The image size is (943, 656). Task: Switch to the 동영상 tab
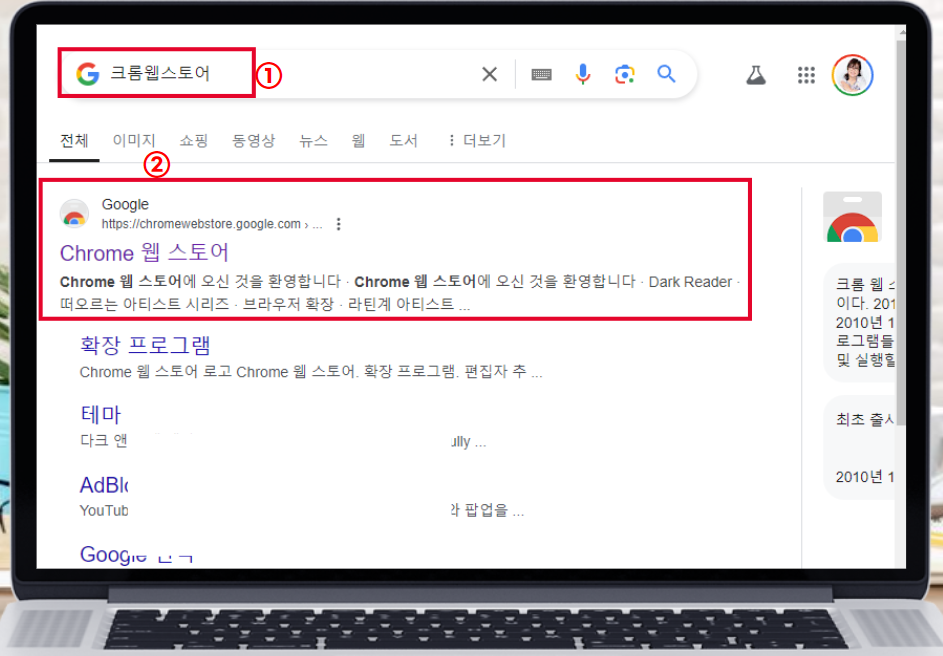(253, 141)
